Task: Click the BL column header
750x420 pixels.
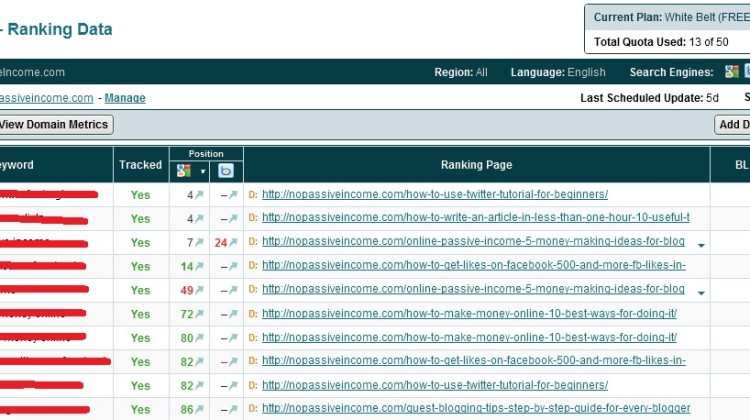Action: click(742, 165)
